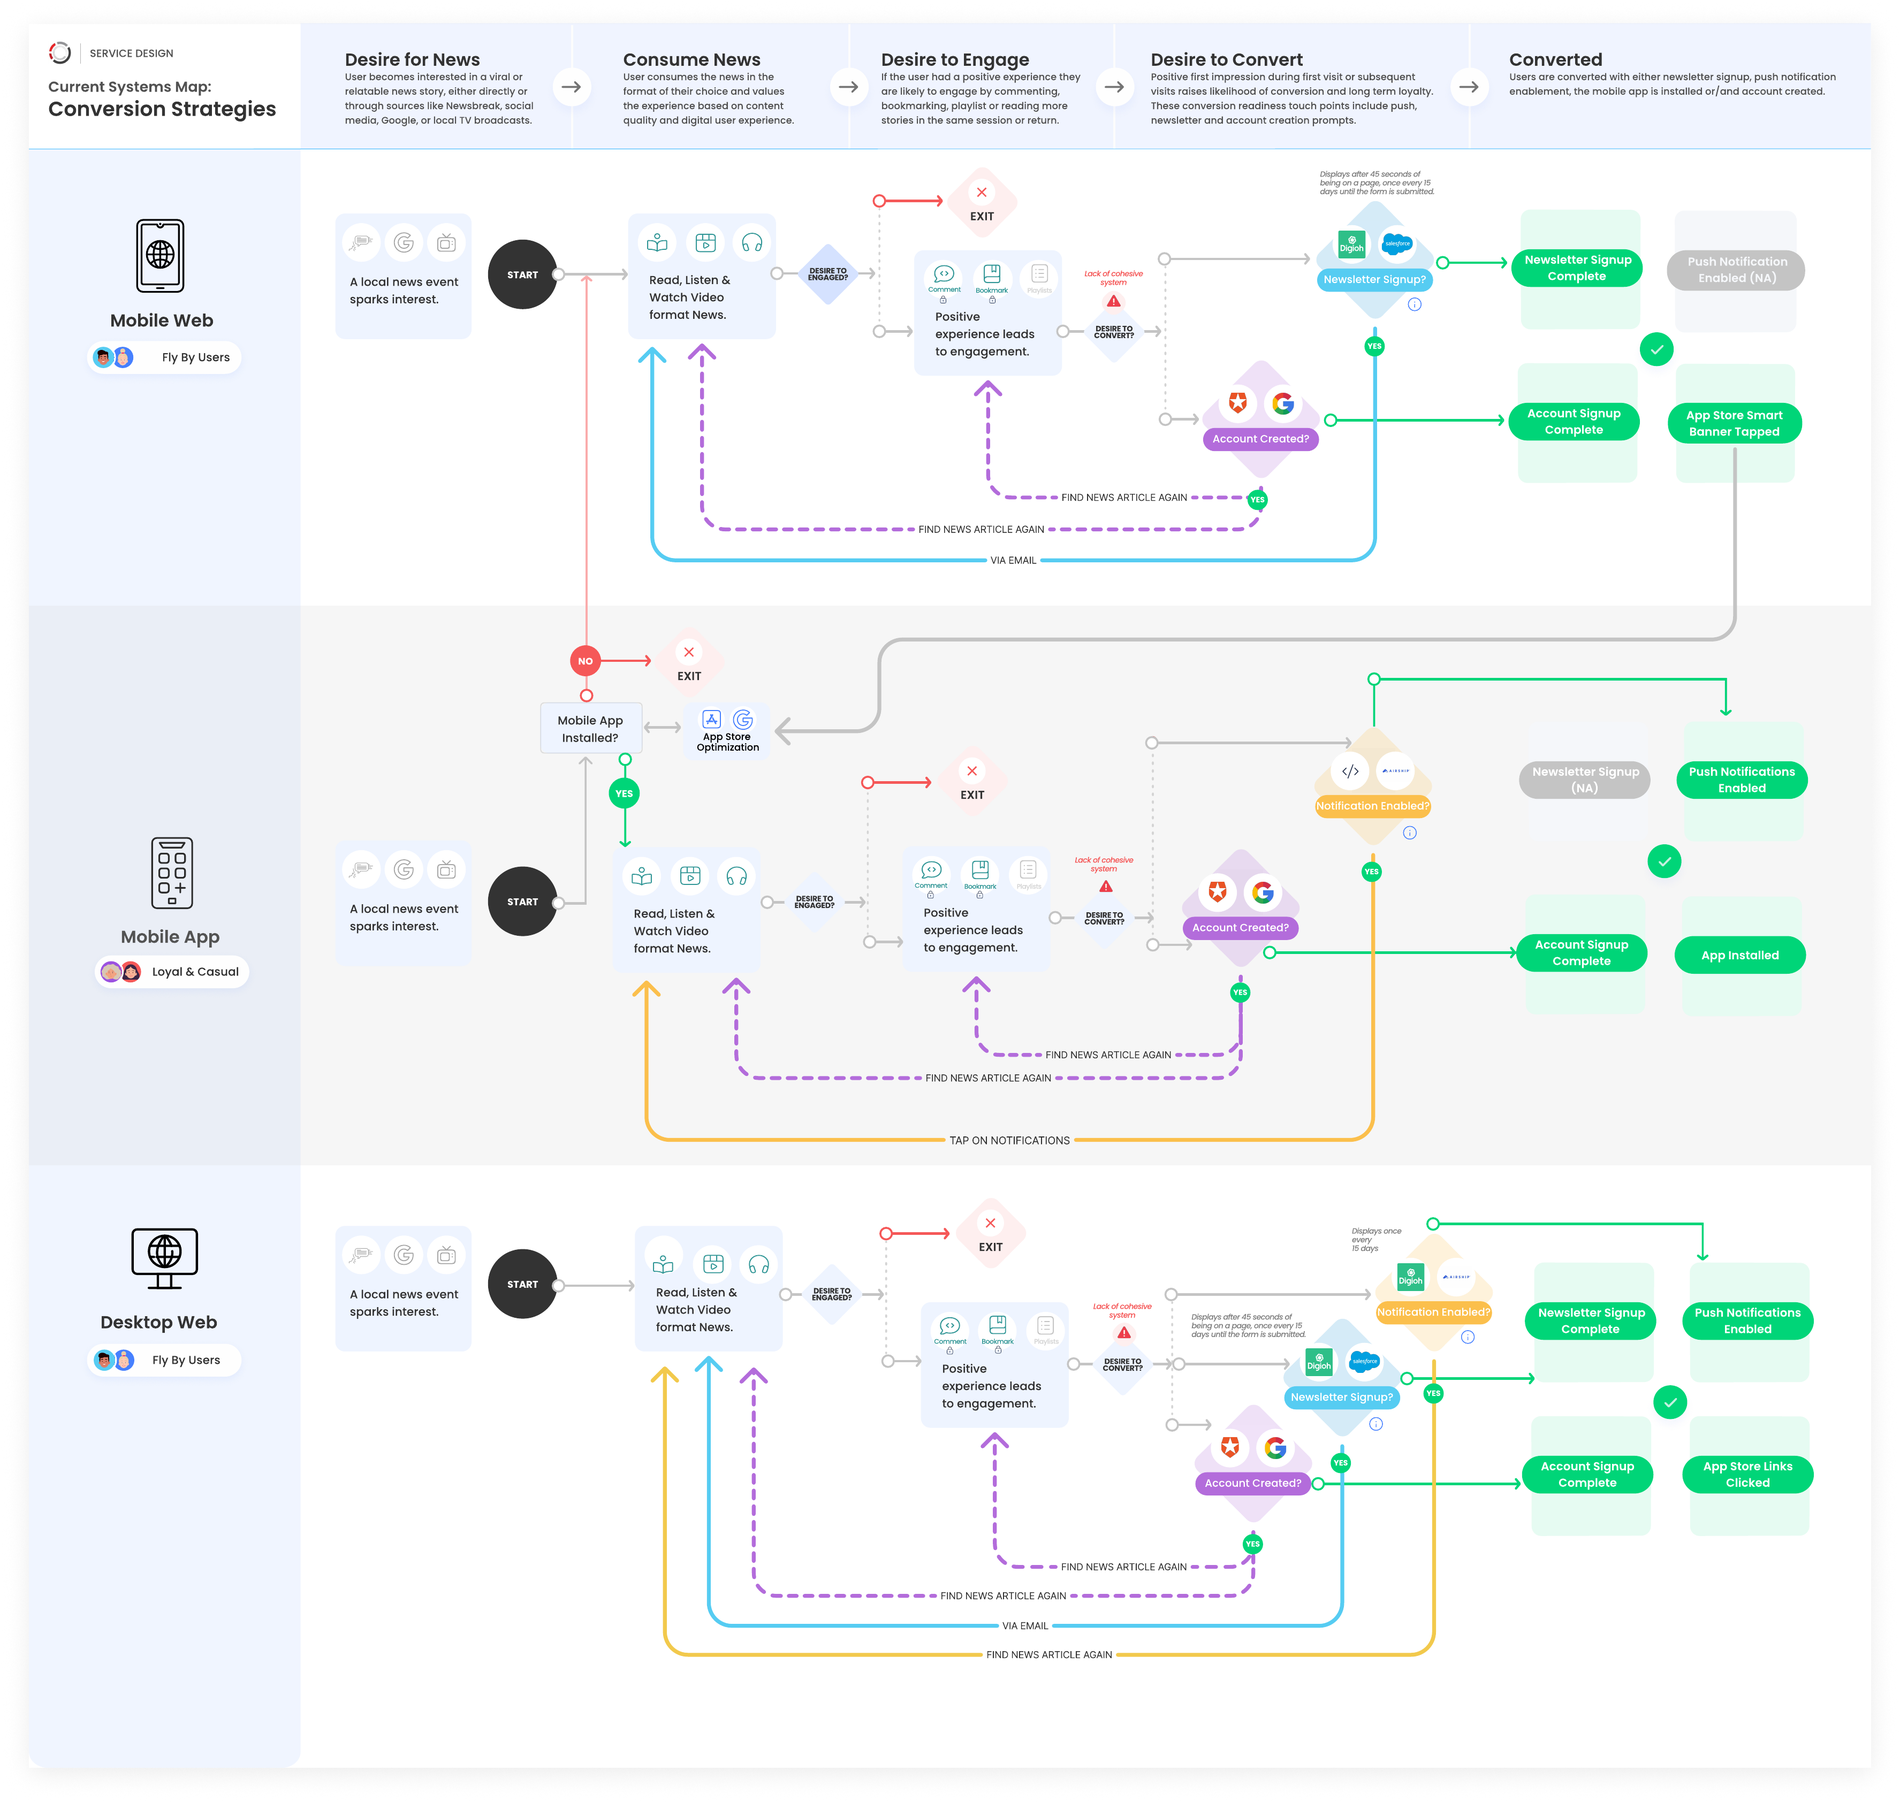Click the X exit icon in Mobile Web row
1900x1802 pixels.
(x=982, y=192)
